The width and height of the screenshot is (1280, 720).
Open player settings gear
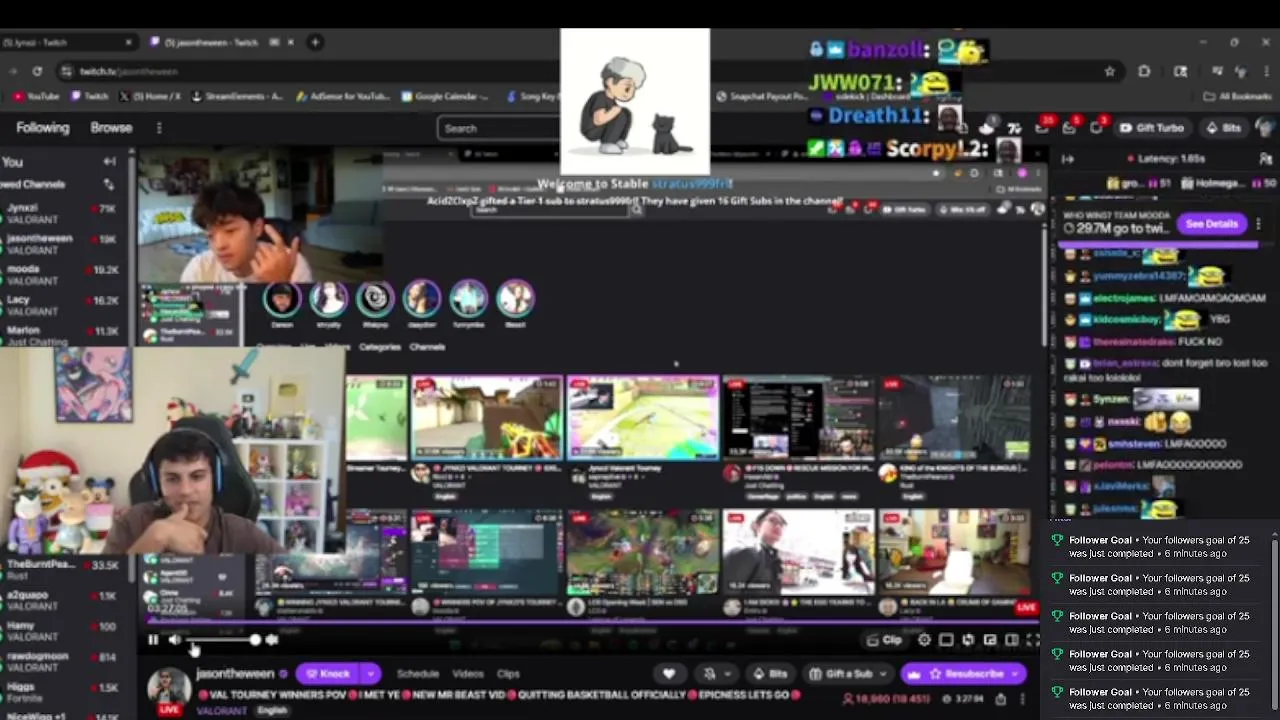coord(924,640)
